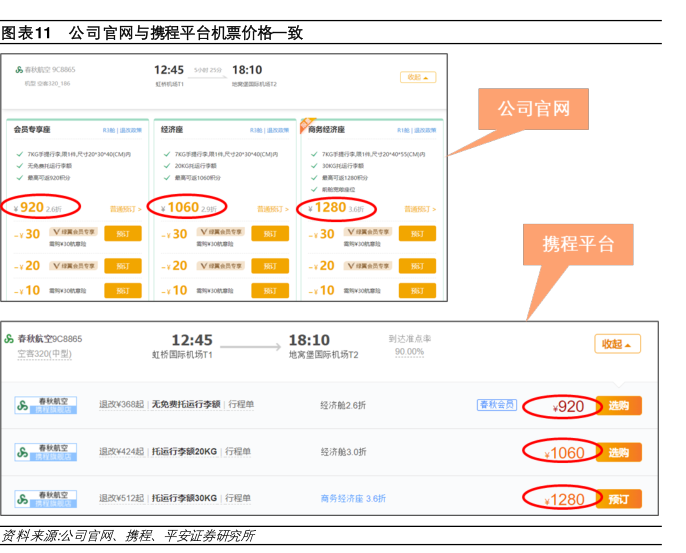Click Spring Airlines logo in Ctrip flight header
Screen dimensions: 686x553
(9, 339)
